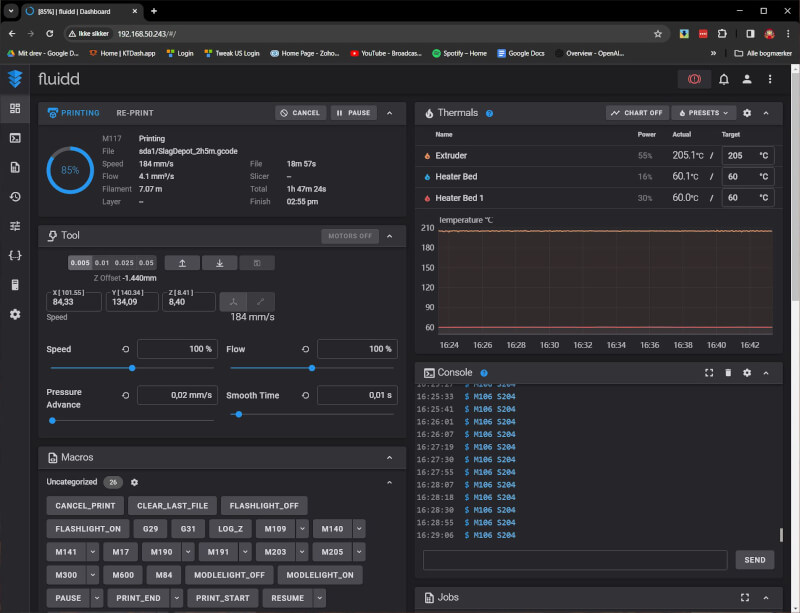This screenshot has height=613, width=800.
Task: Switch to the Re-Print tab
Action: pos(135,113)
